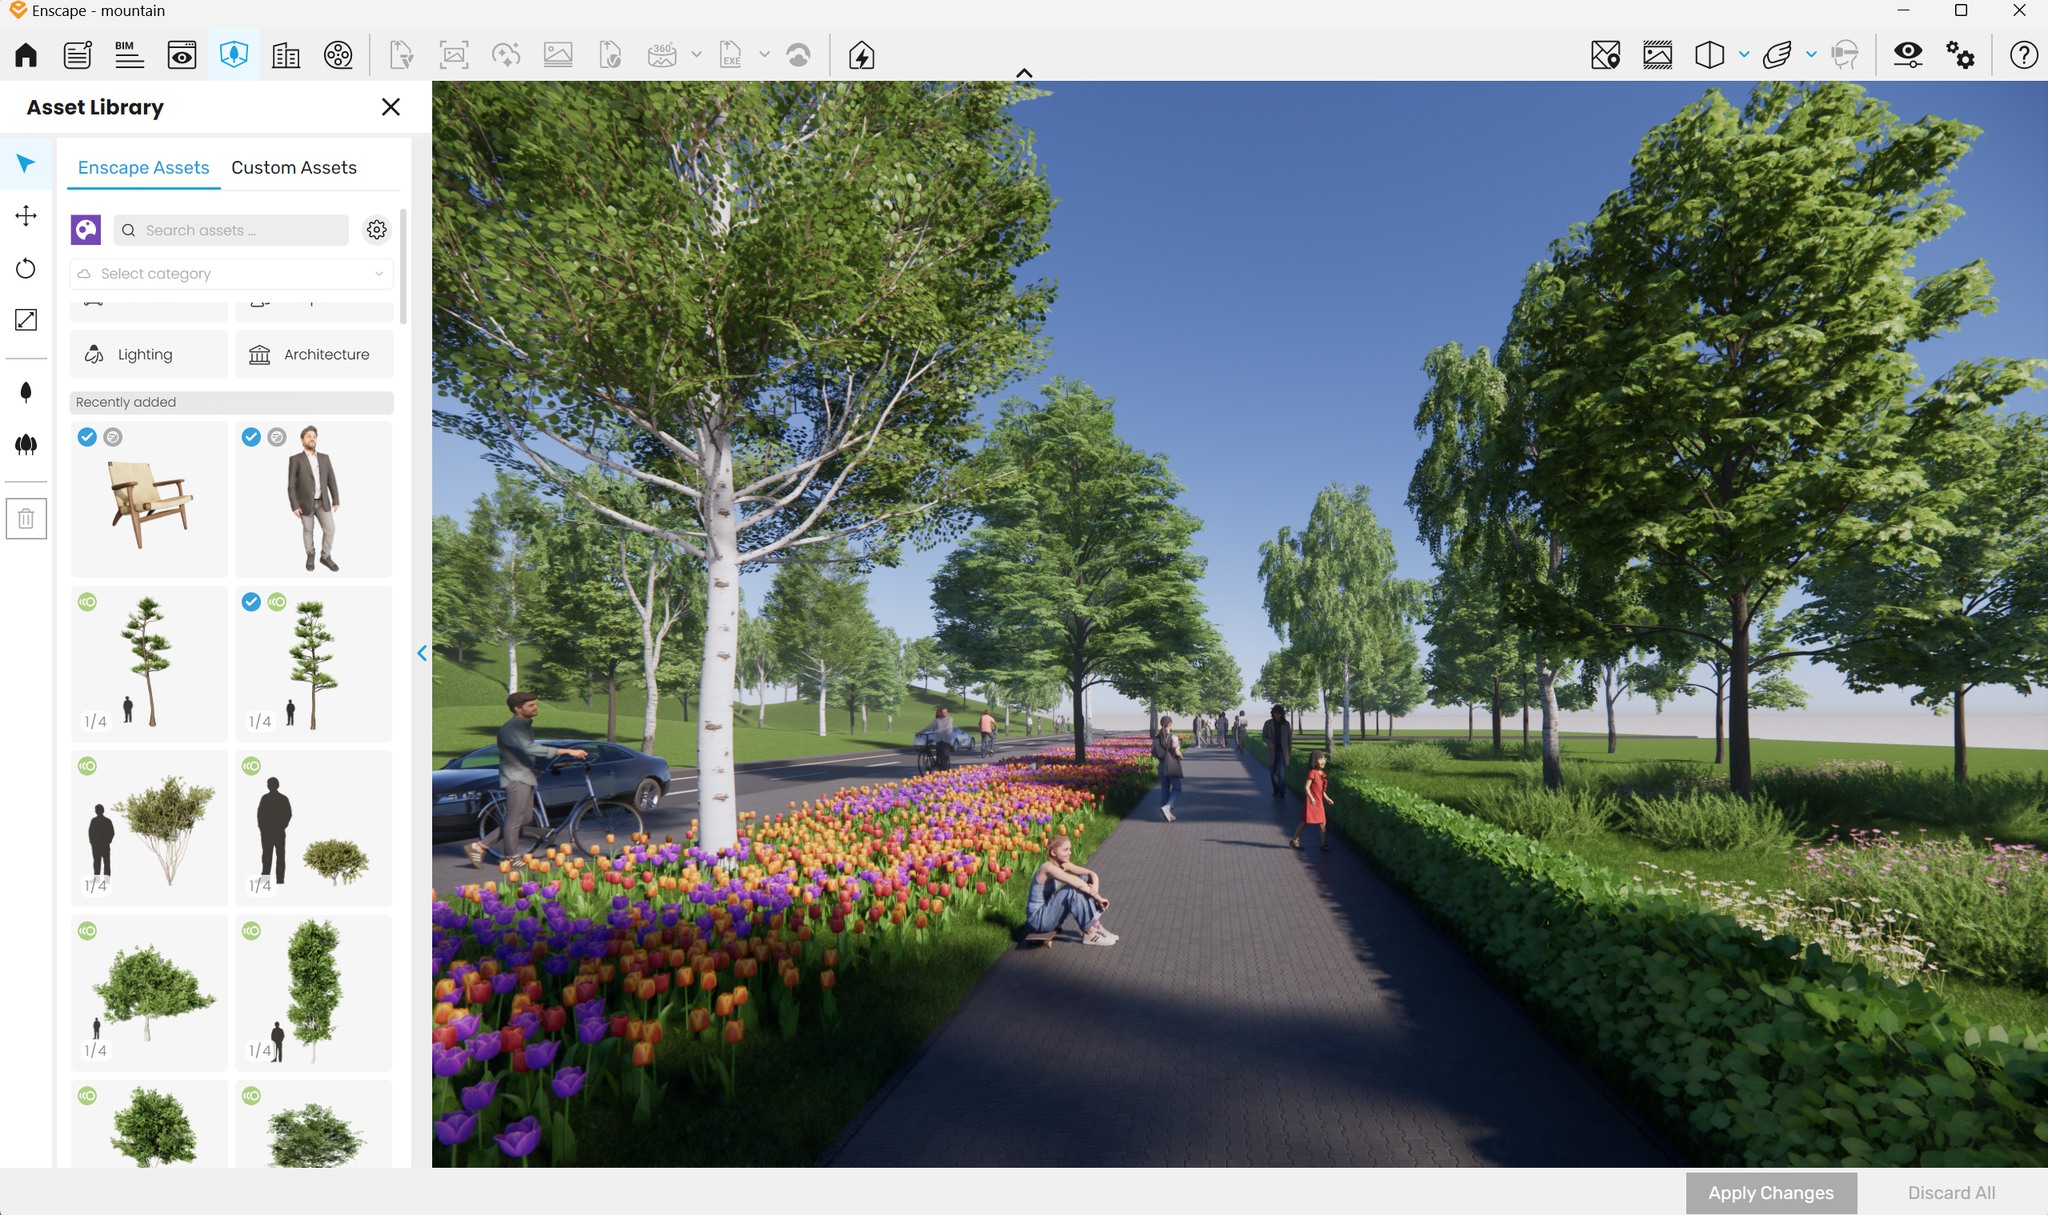Select the rotate asset tool
This screenshot has width=2048, height=1215.
[x=26, y=268]
